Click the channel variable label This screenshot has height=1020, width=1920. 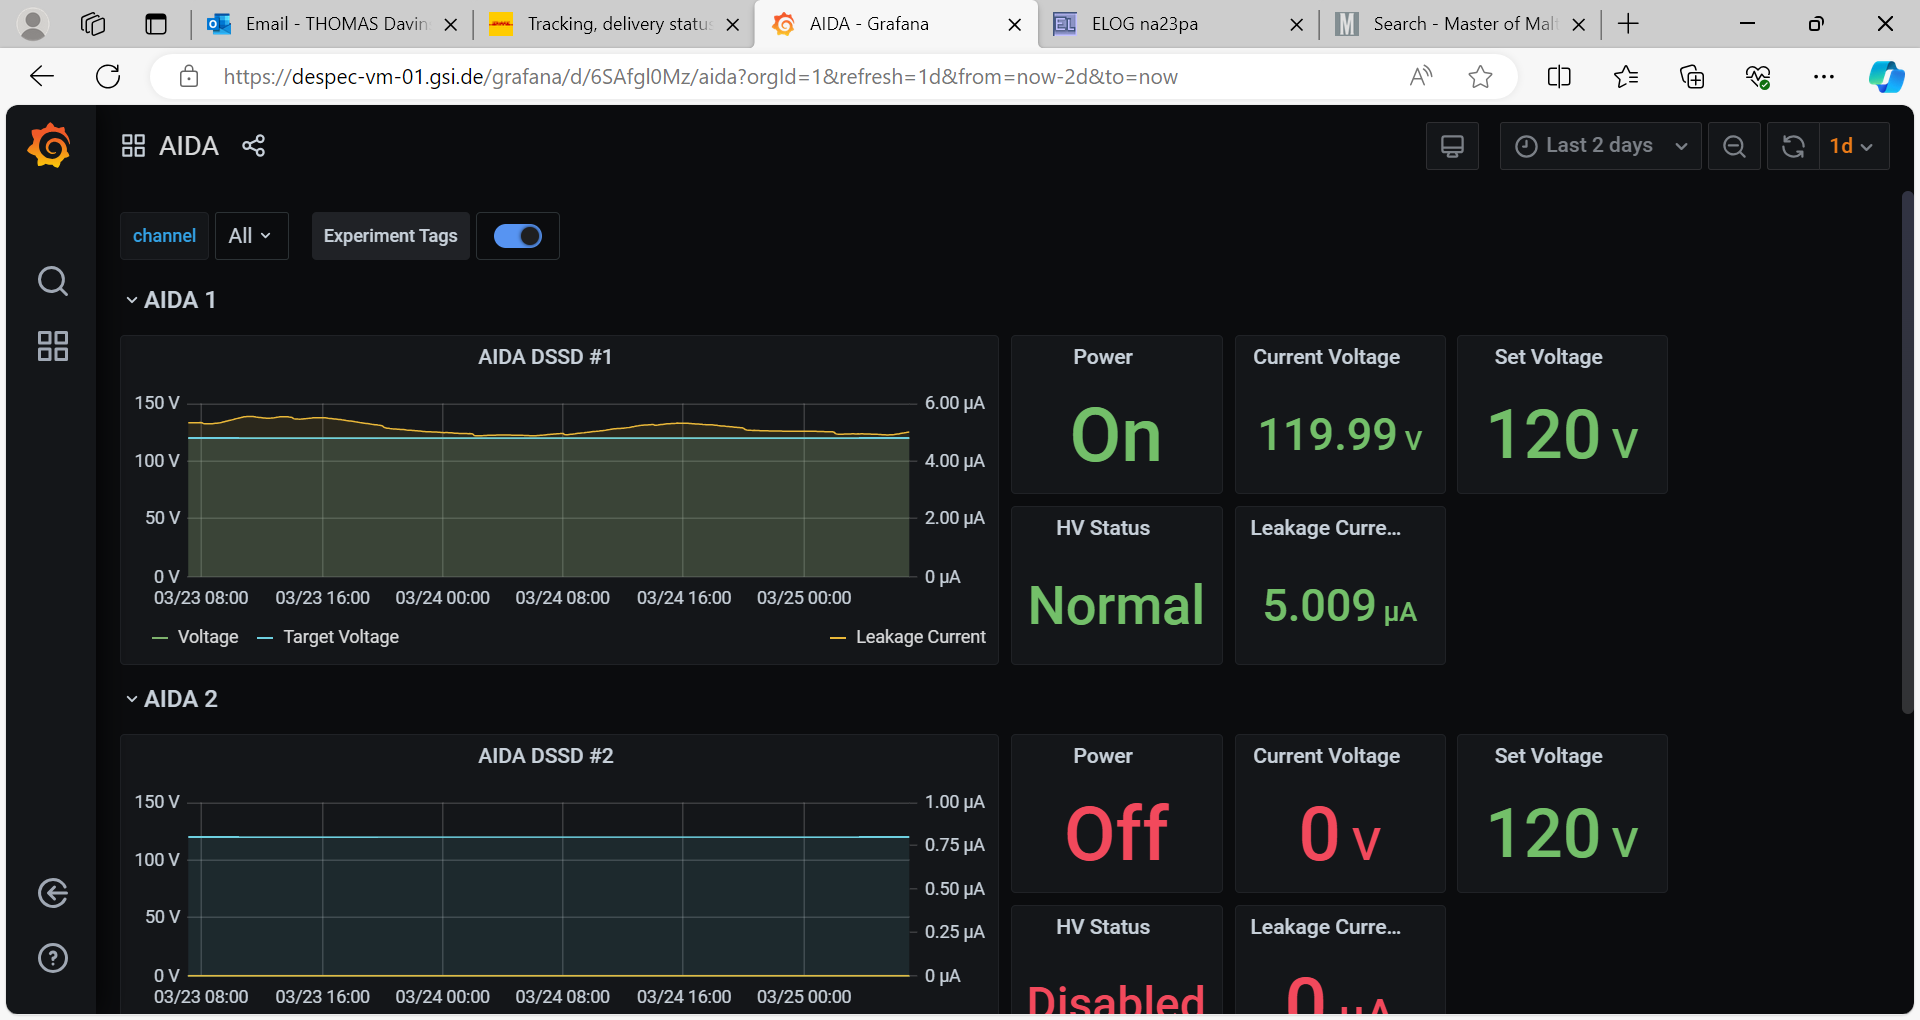165,236
